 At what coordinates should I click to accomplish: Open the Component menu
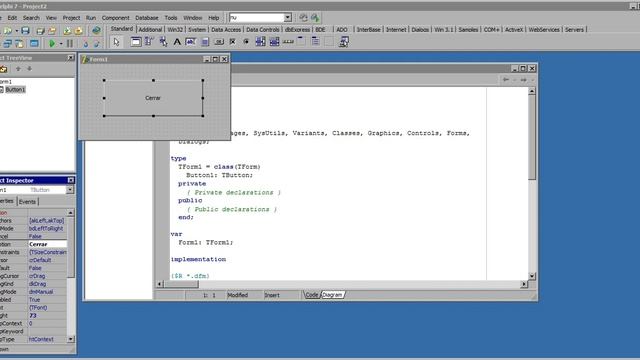pyautogui.click(x=116, y=18)
